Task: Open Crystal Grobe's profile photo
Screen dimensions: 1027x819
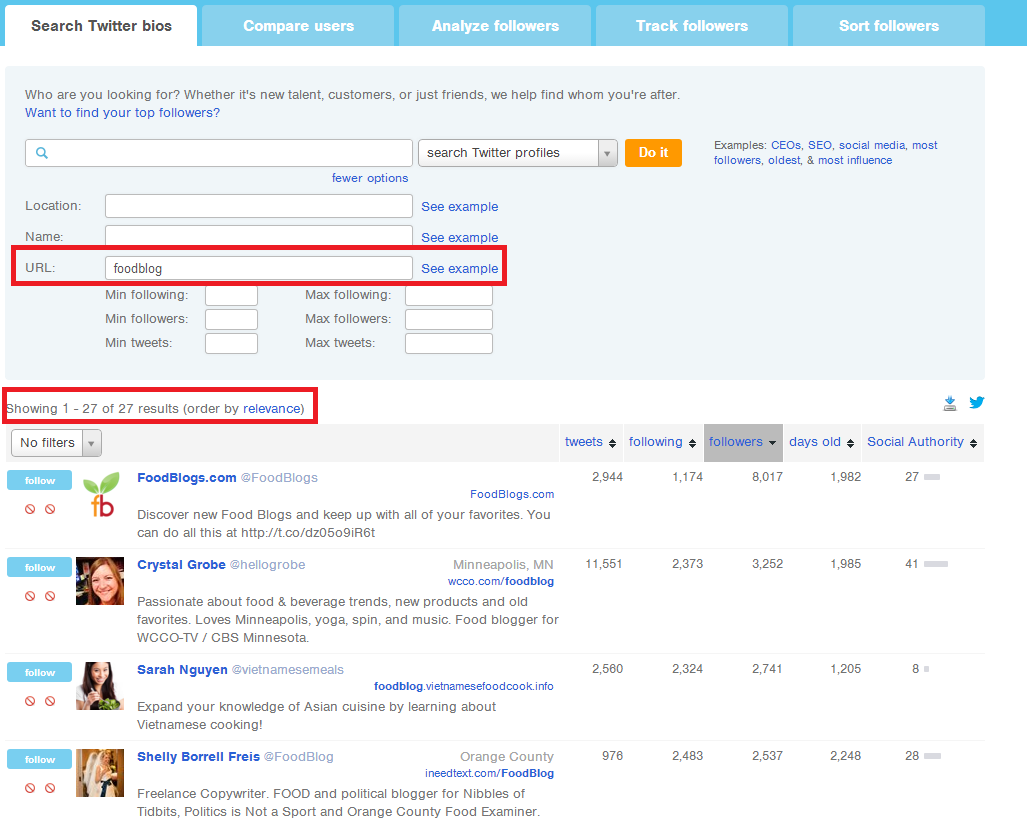Action: [x=100, y=581]
